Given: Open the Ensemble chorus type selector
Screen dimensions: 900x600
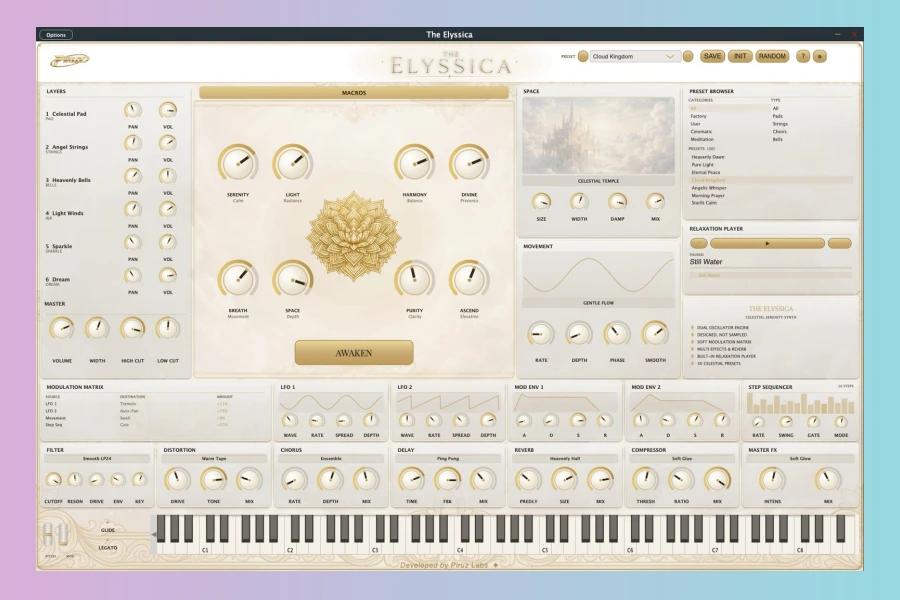Looking at the screenshot, I should point(331,459).
